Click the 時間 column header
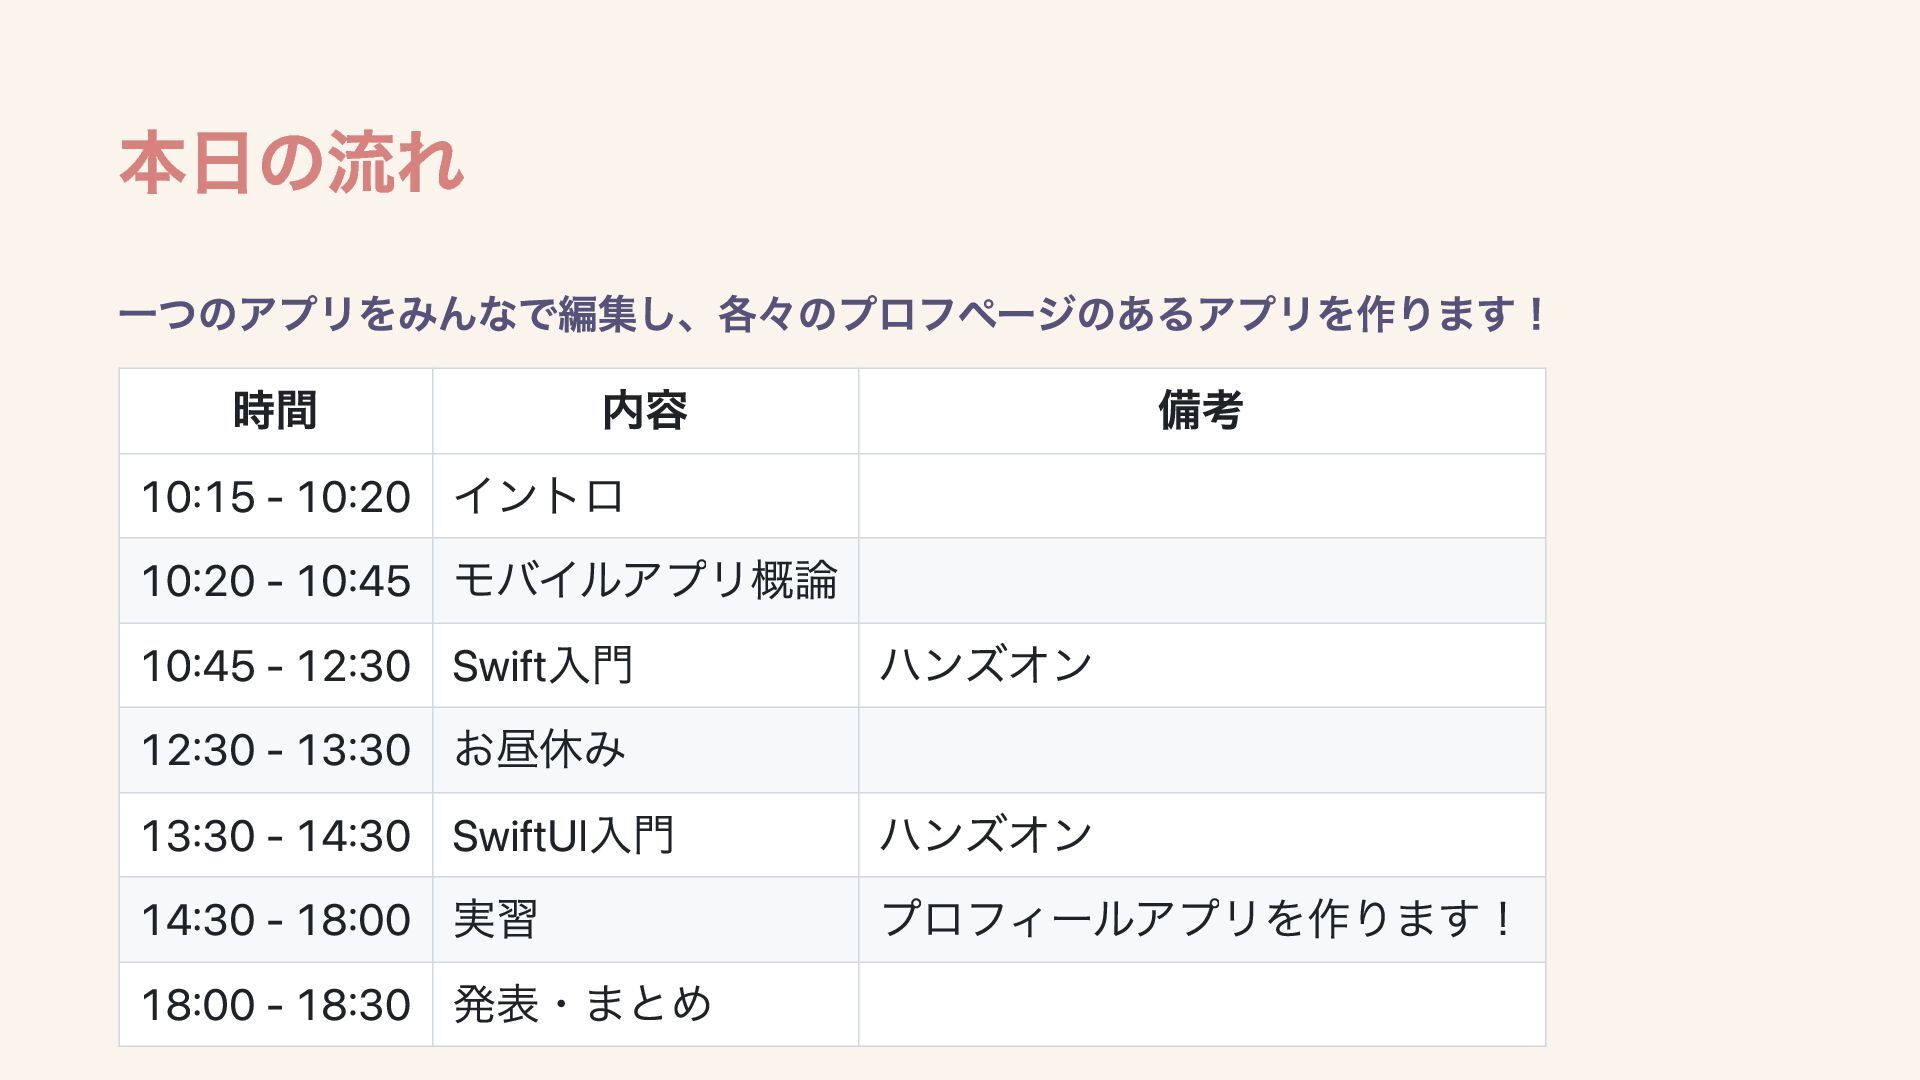This screenshot has width=1920, height=1080. click(x=275, y=411)
